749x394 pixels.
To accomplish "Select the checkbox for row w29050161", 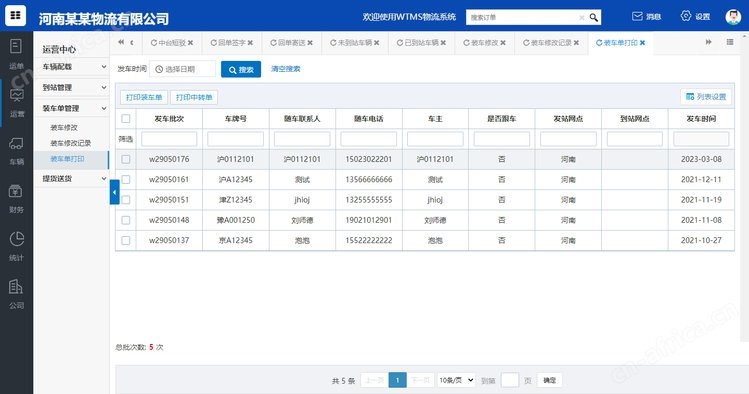I will pyautogui.click(x=126, y=179).
